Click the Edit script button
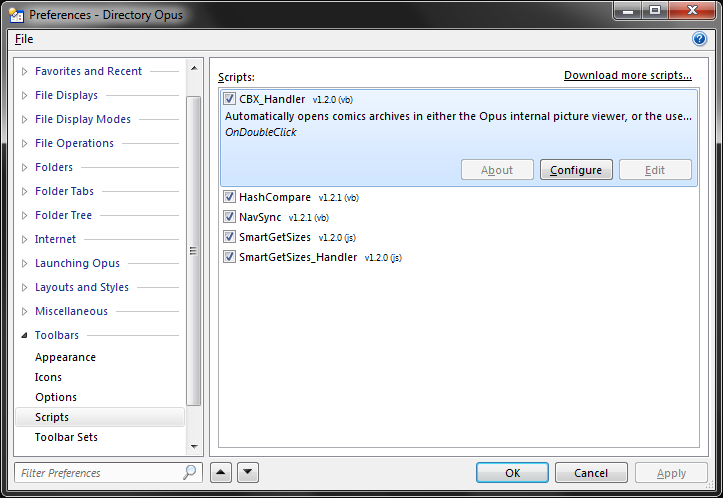This screenshot has width=723, height=498. coord(655,170)
